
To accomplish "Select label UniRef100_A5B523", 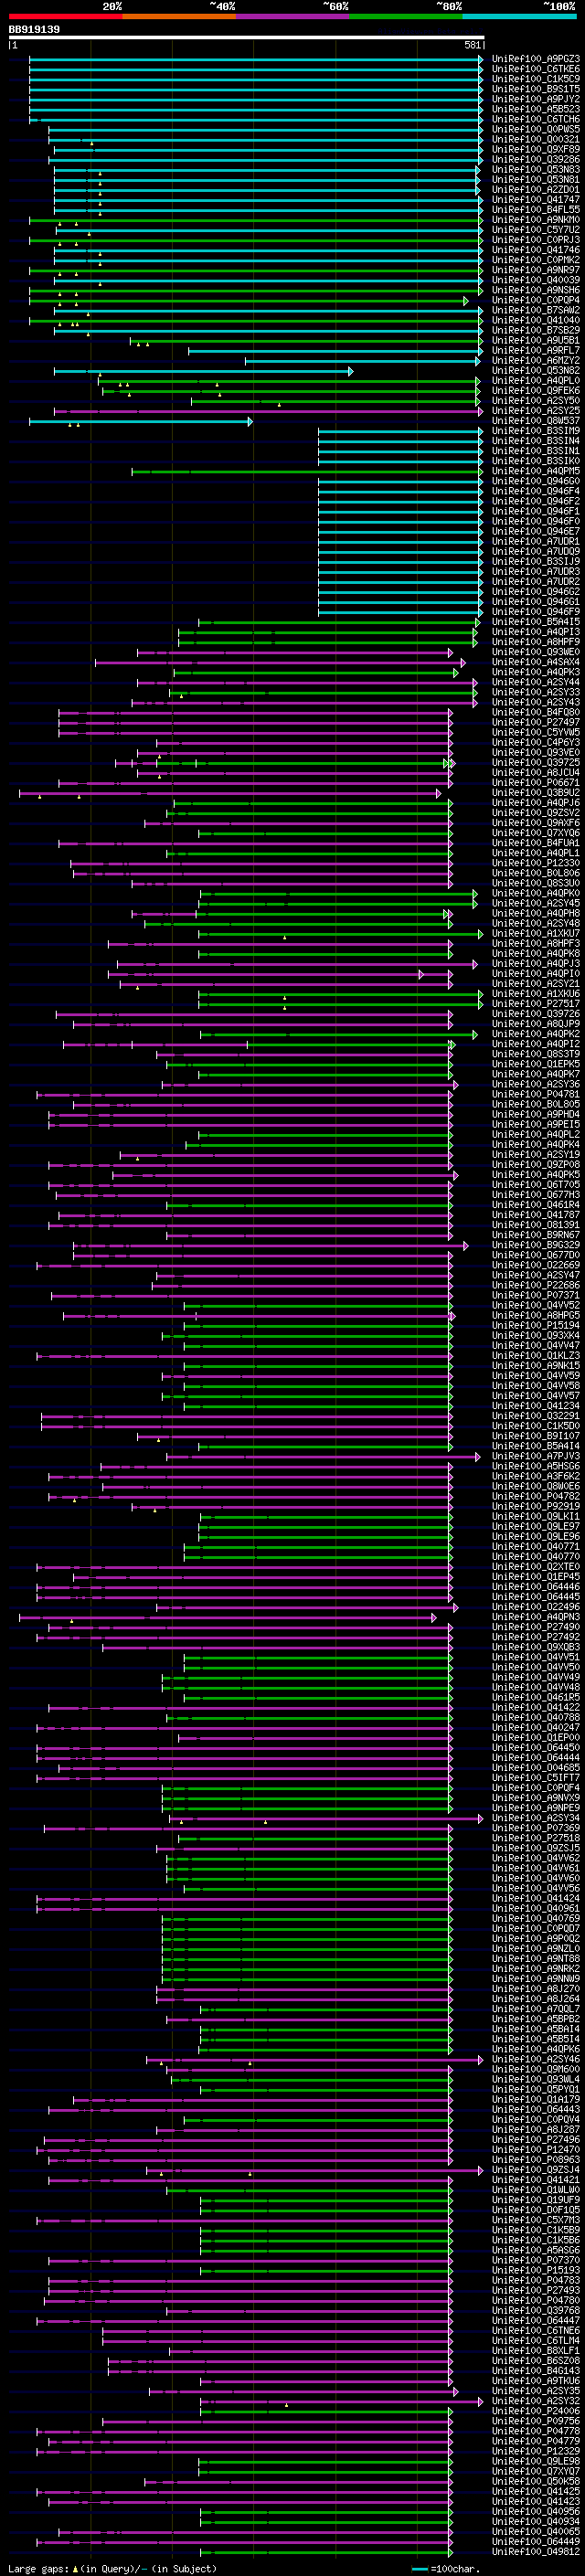I will coord(536,109).
